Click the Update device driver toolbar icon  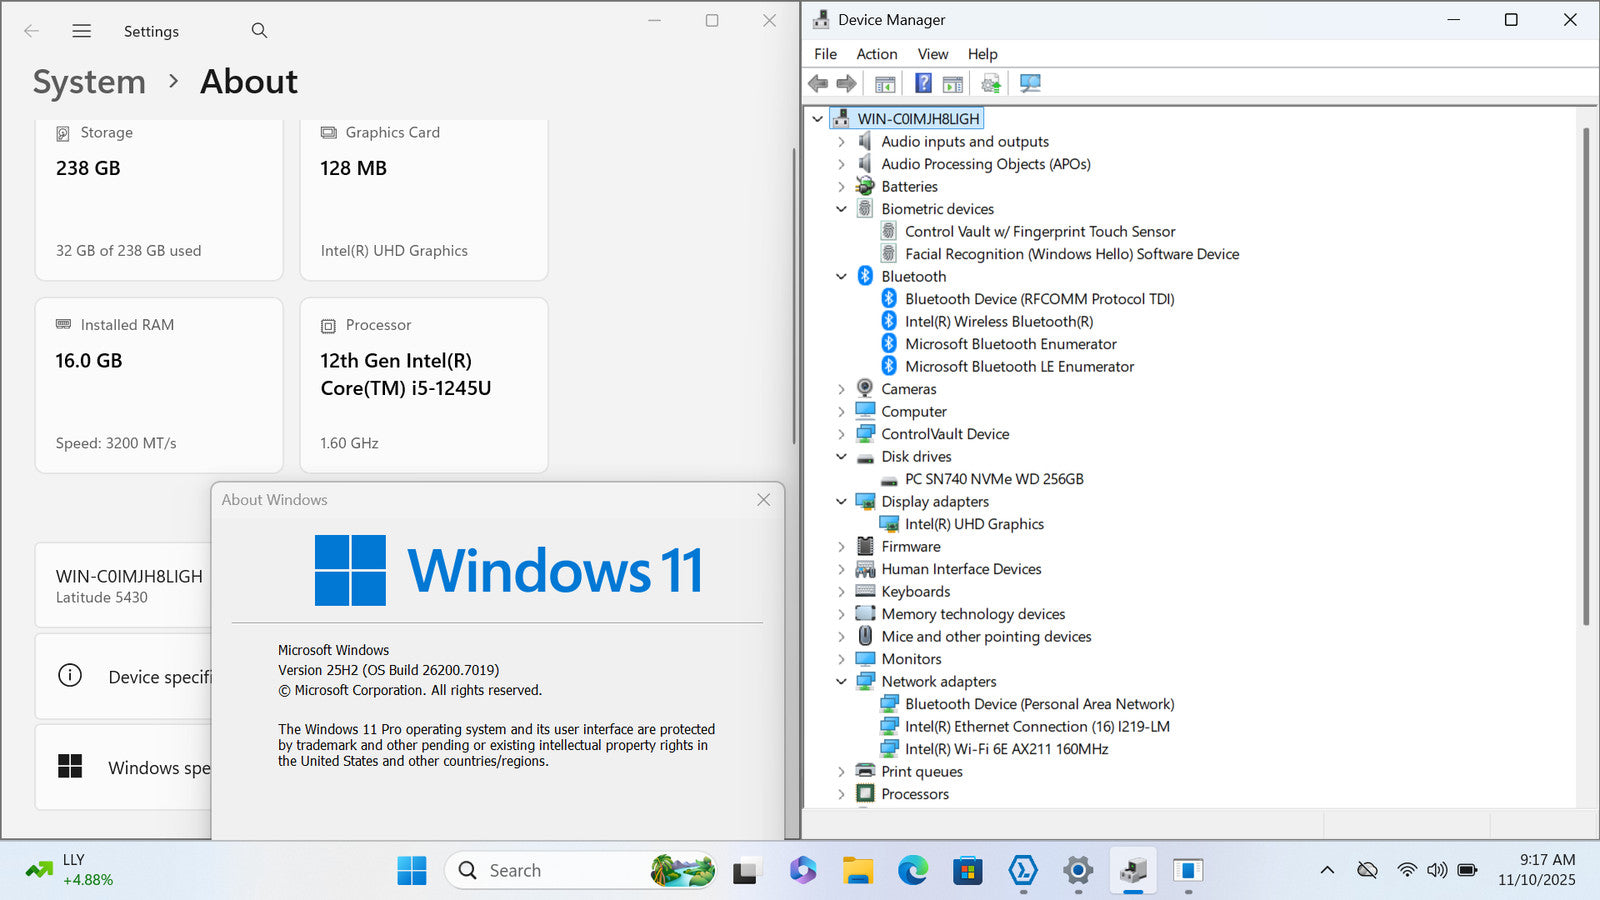(990, 83)
